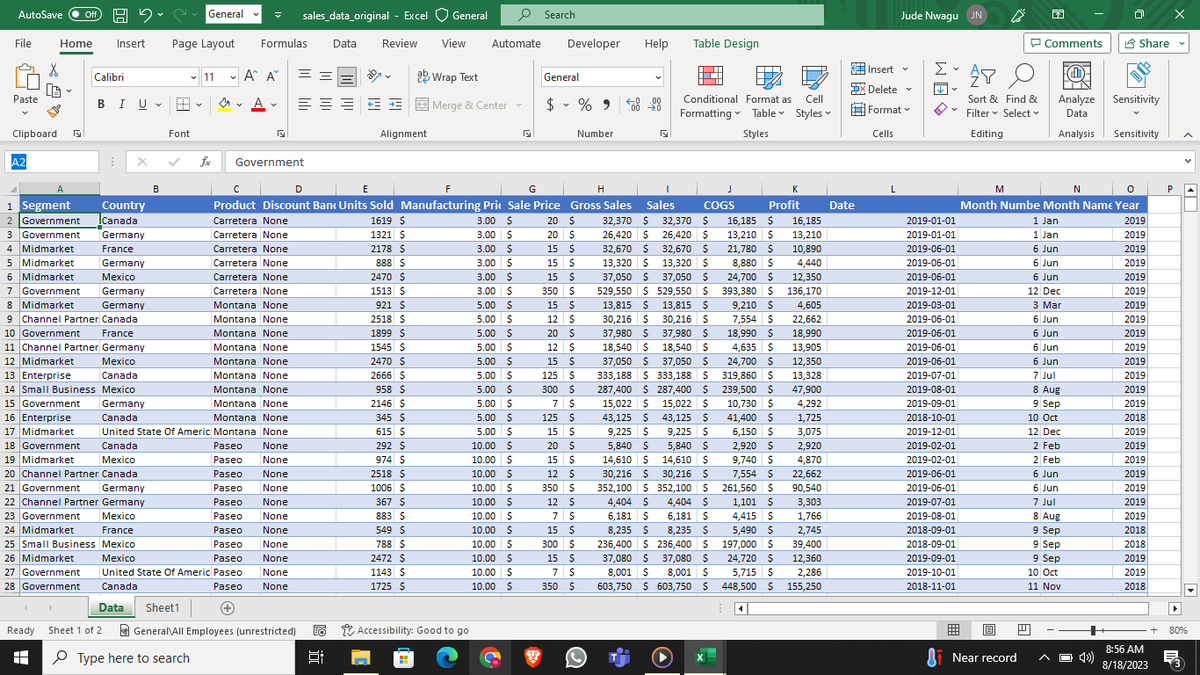Open the General number format dropdown
This screenshot has height=675, width=1200.
tap(658, 77)
